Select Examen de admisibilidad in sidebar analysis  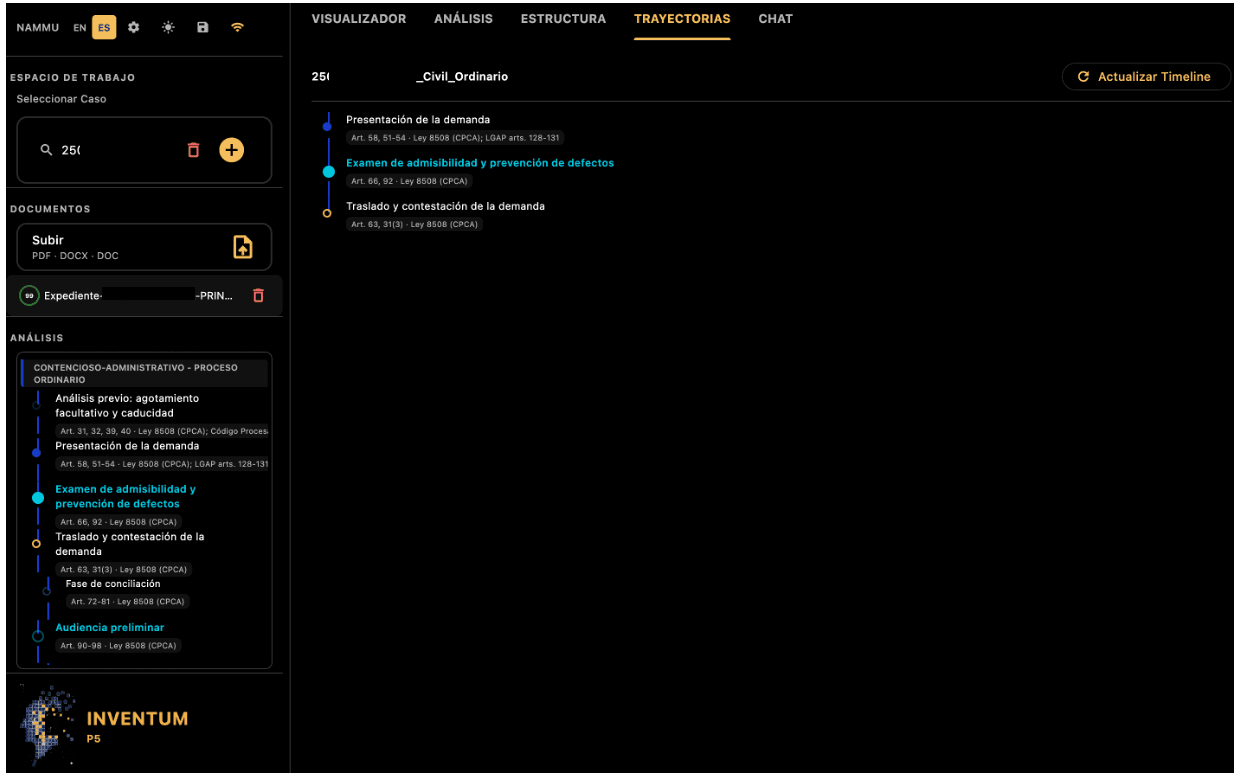click(x=125, y=496)
